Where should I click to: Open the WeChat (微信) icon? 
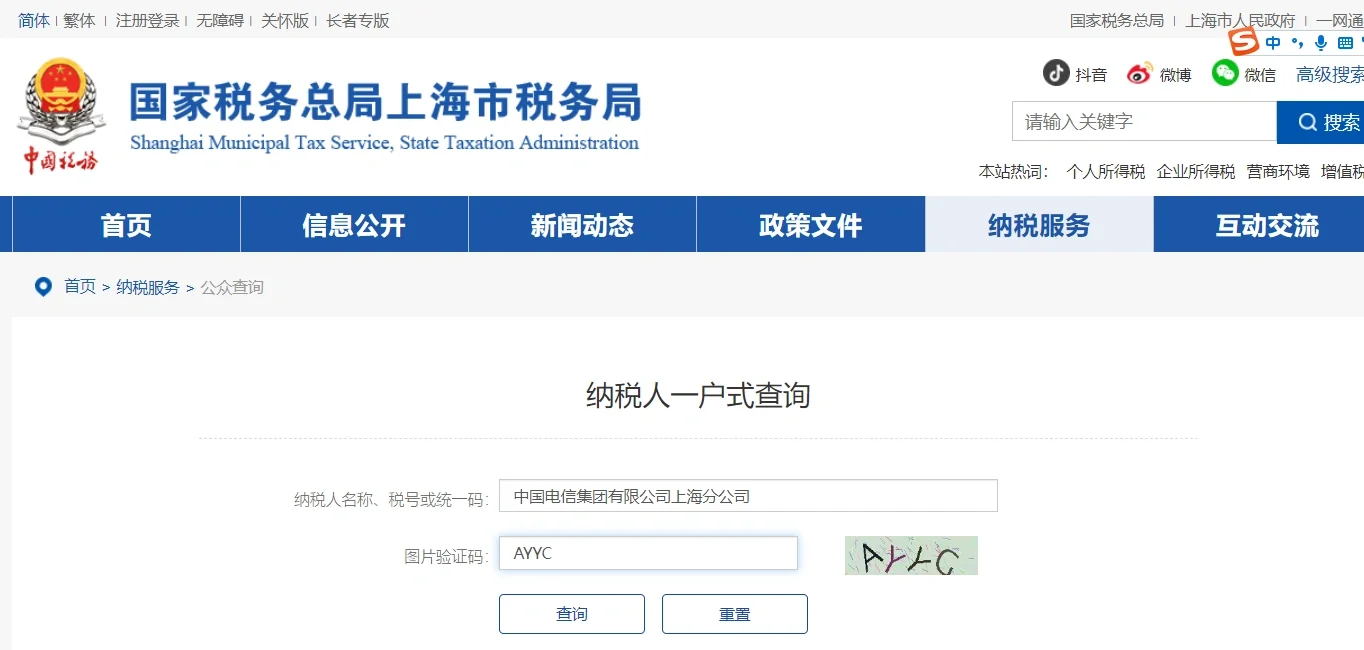[x=1223, y=73]
